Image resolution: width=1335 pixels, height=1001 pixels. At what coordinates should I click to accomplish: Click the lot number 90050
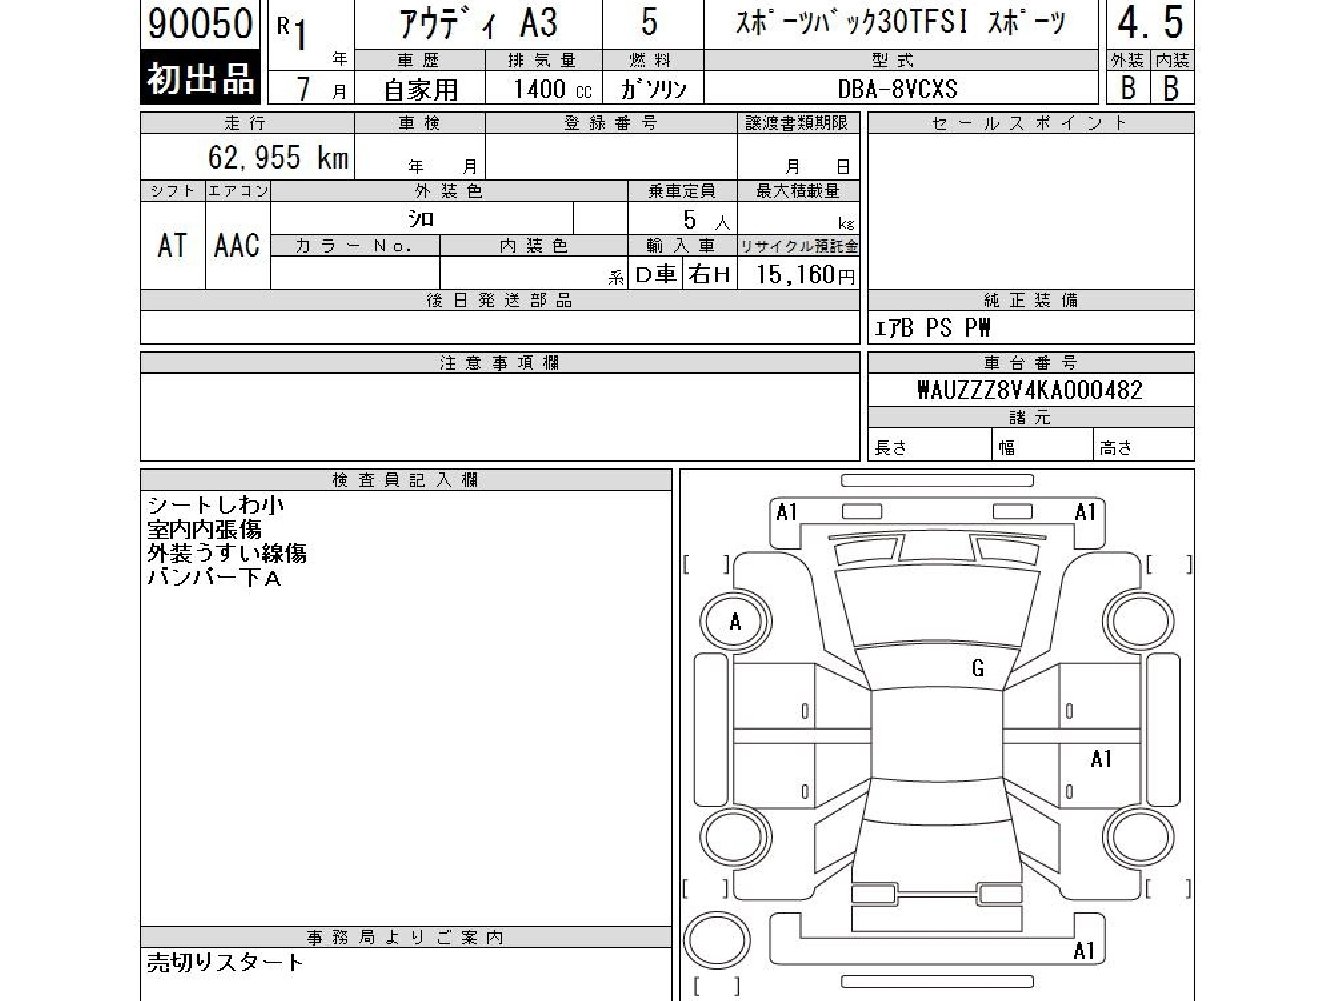[200, 23]
